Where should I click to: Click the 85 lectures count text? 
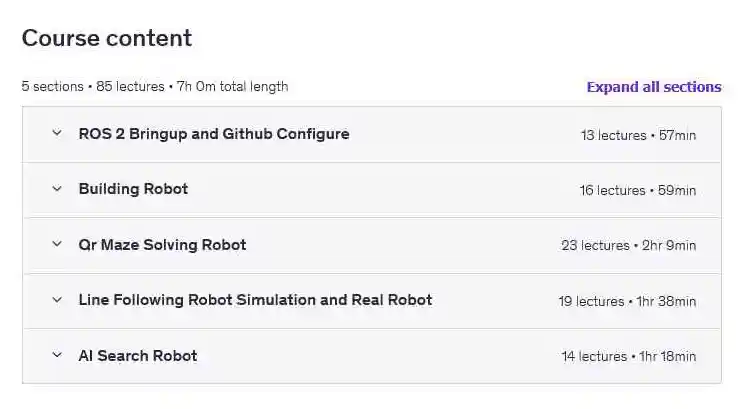pos(130,87)
